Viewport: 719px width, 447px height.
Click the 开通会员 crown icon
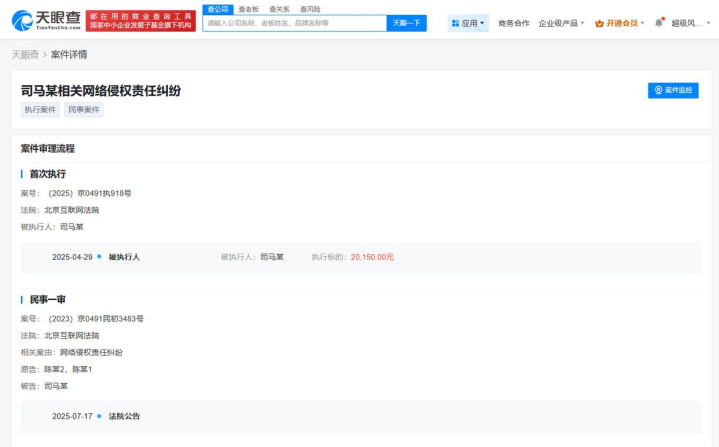click(599, 23)
